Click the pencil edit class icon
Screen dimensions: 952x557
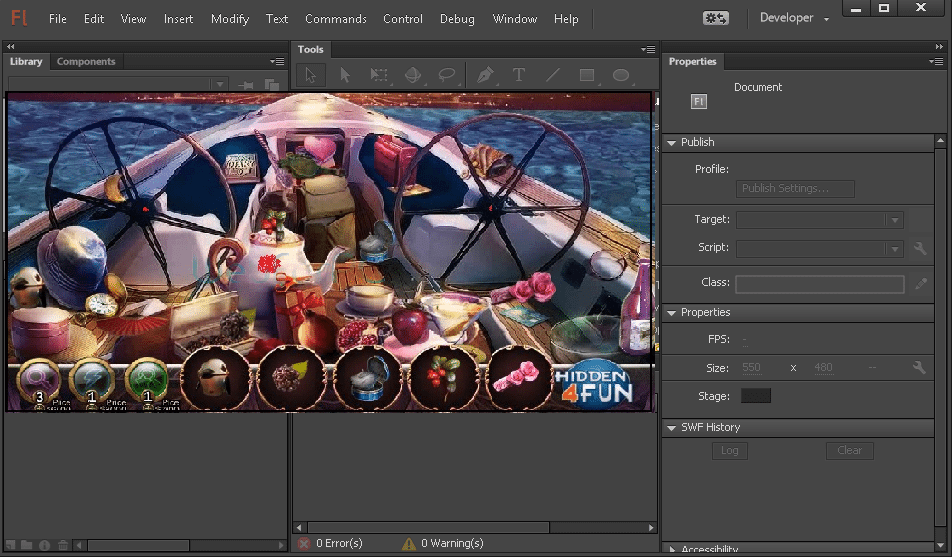[921, 284]
